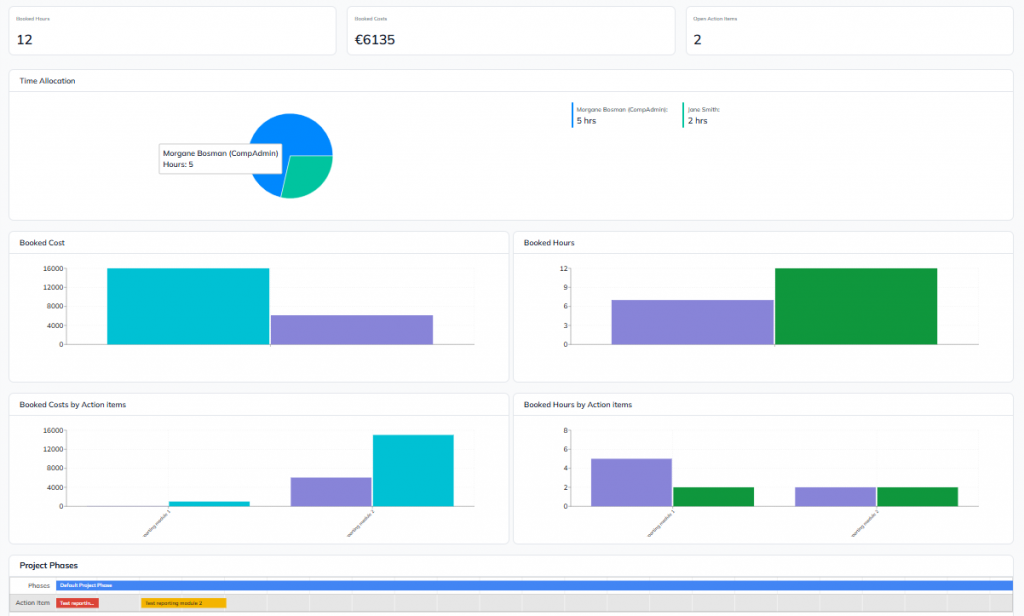Click the Booked Hours summary card showing 12

pyautogui.click(x=172, y=31)
